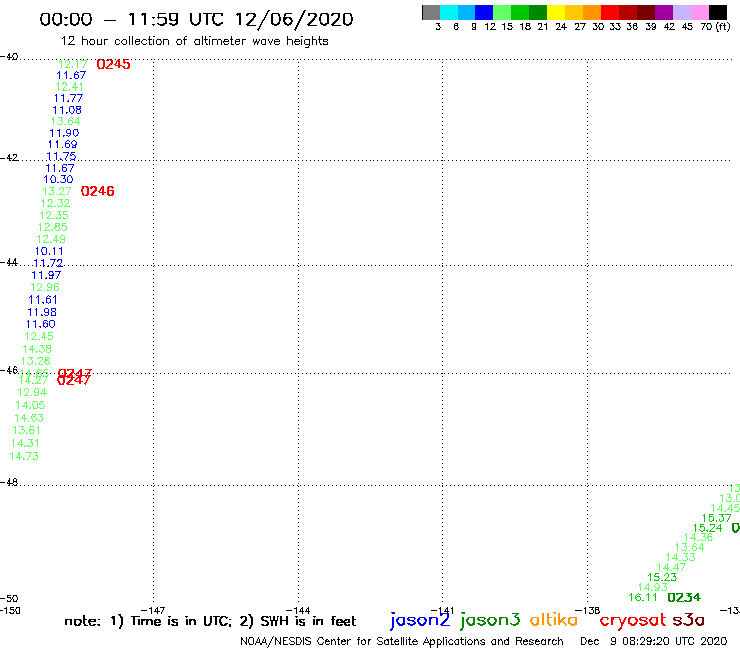740x650 pixels.
Task: Click the Dec 9 08:29:20 UTC timestamp
Action: [654, 641]
